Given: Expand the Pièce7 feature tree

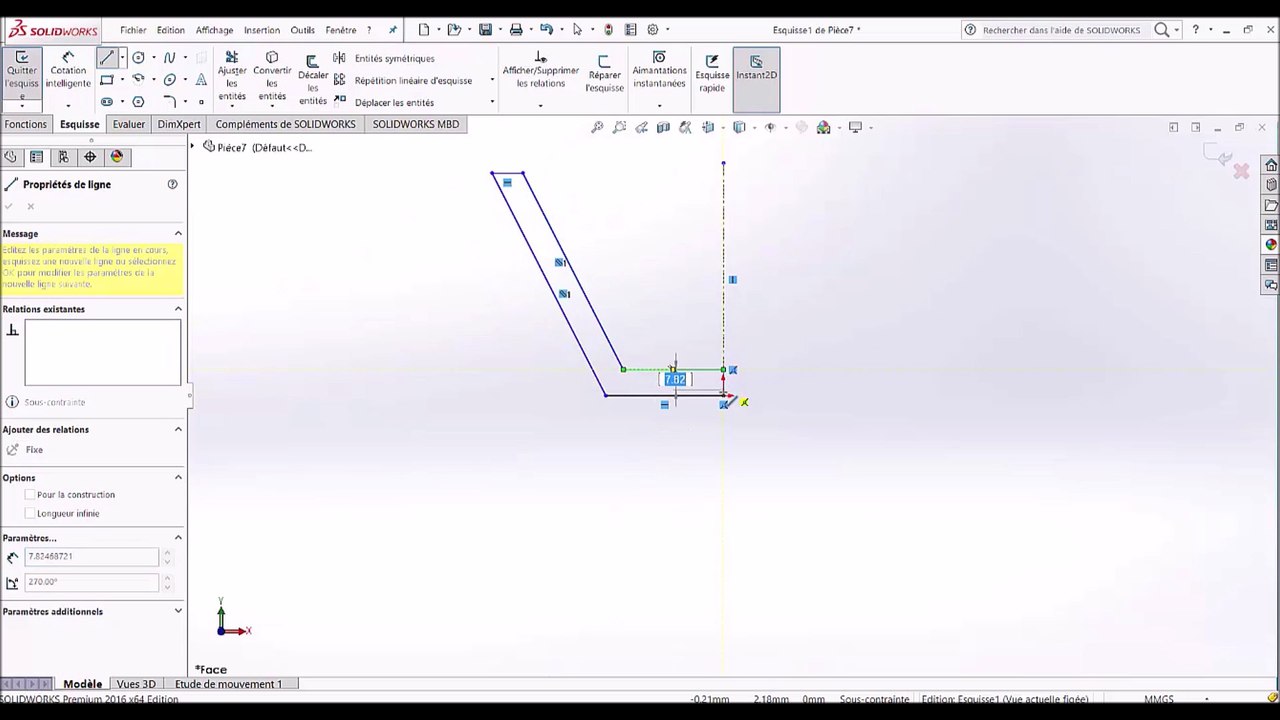Looking at the screenshot, I should (192, 147).
